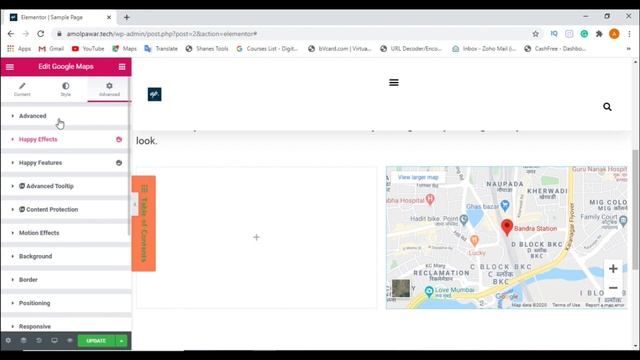Viewport: 640px width, 360px height.
Task: Open the YouTube bookmark
Action: (88, 49)
